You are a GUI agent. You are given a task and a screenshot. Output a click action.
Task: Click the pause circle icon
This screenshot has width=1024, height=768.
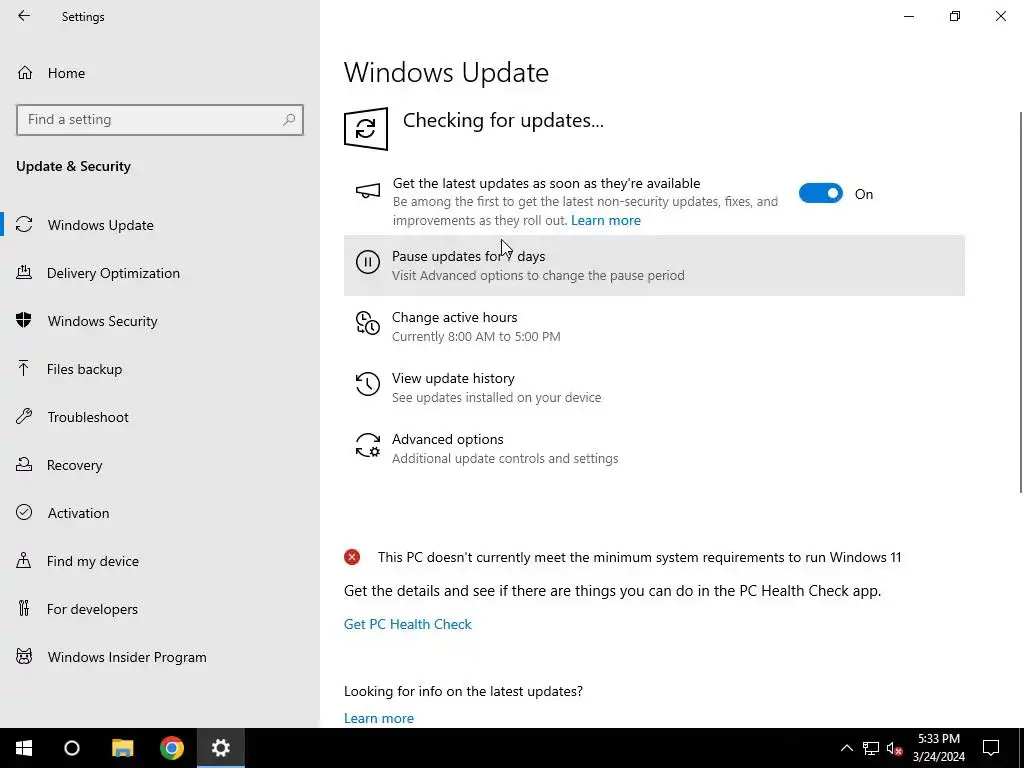click(368, 263)
